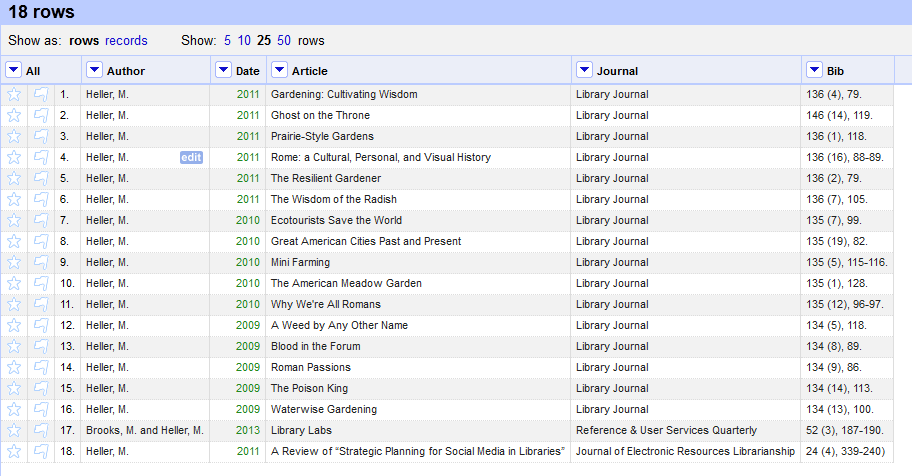Star the row The Poison King
The height and width of the screenshot is (476, 912).
(14, 388)
